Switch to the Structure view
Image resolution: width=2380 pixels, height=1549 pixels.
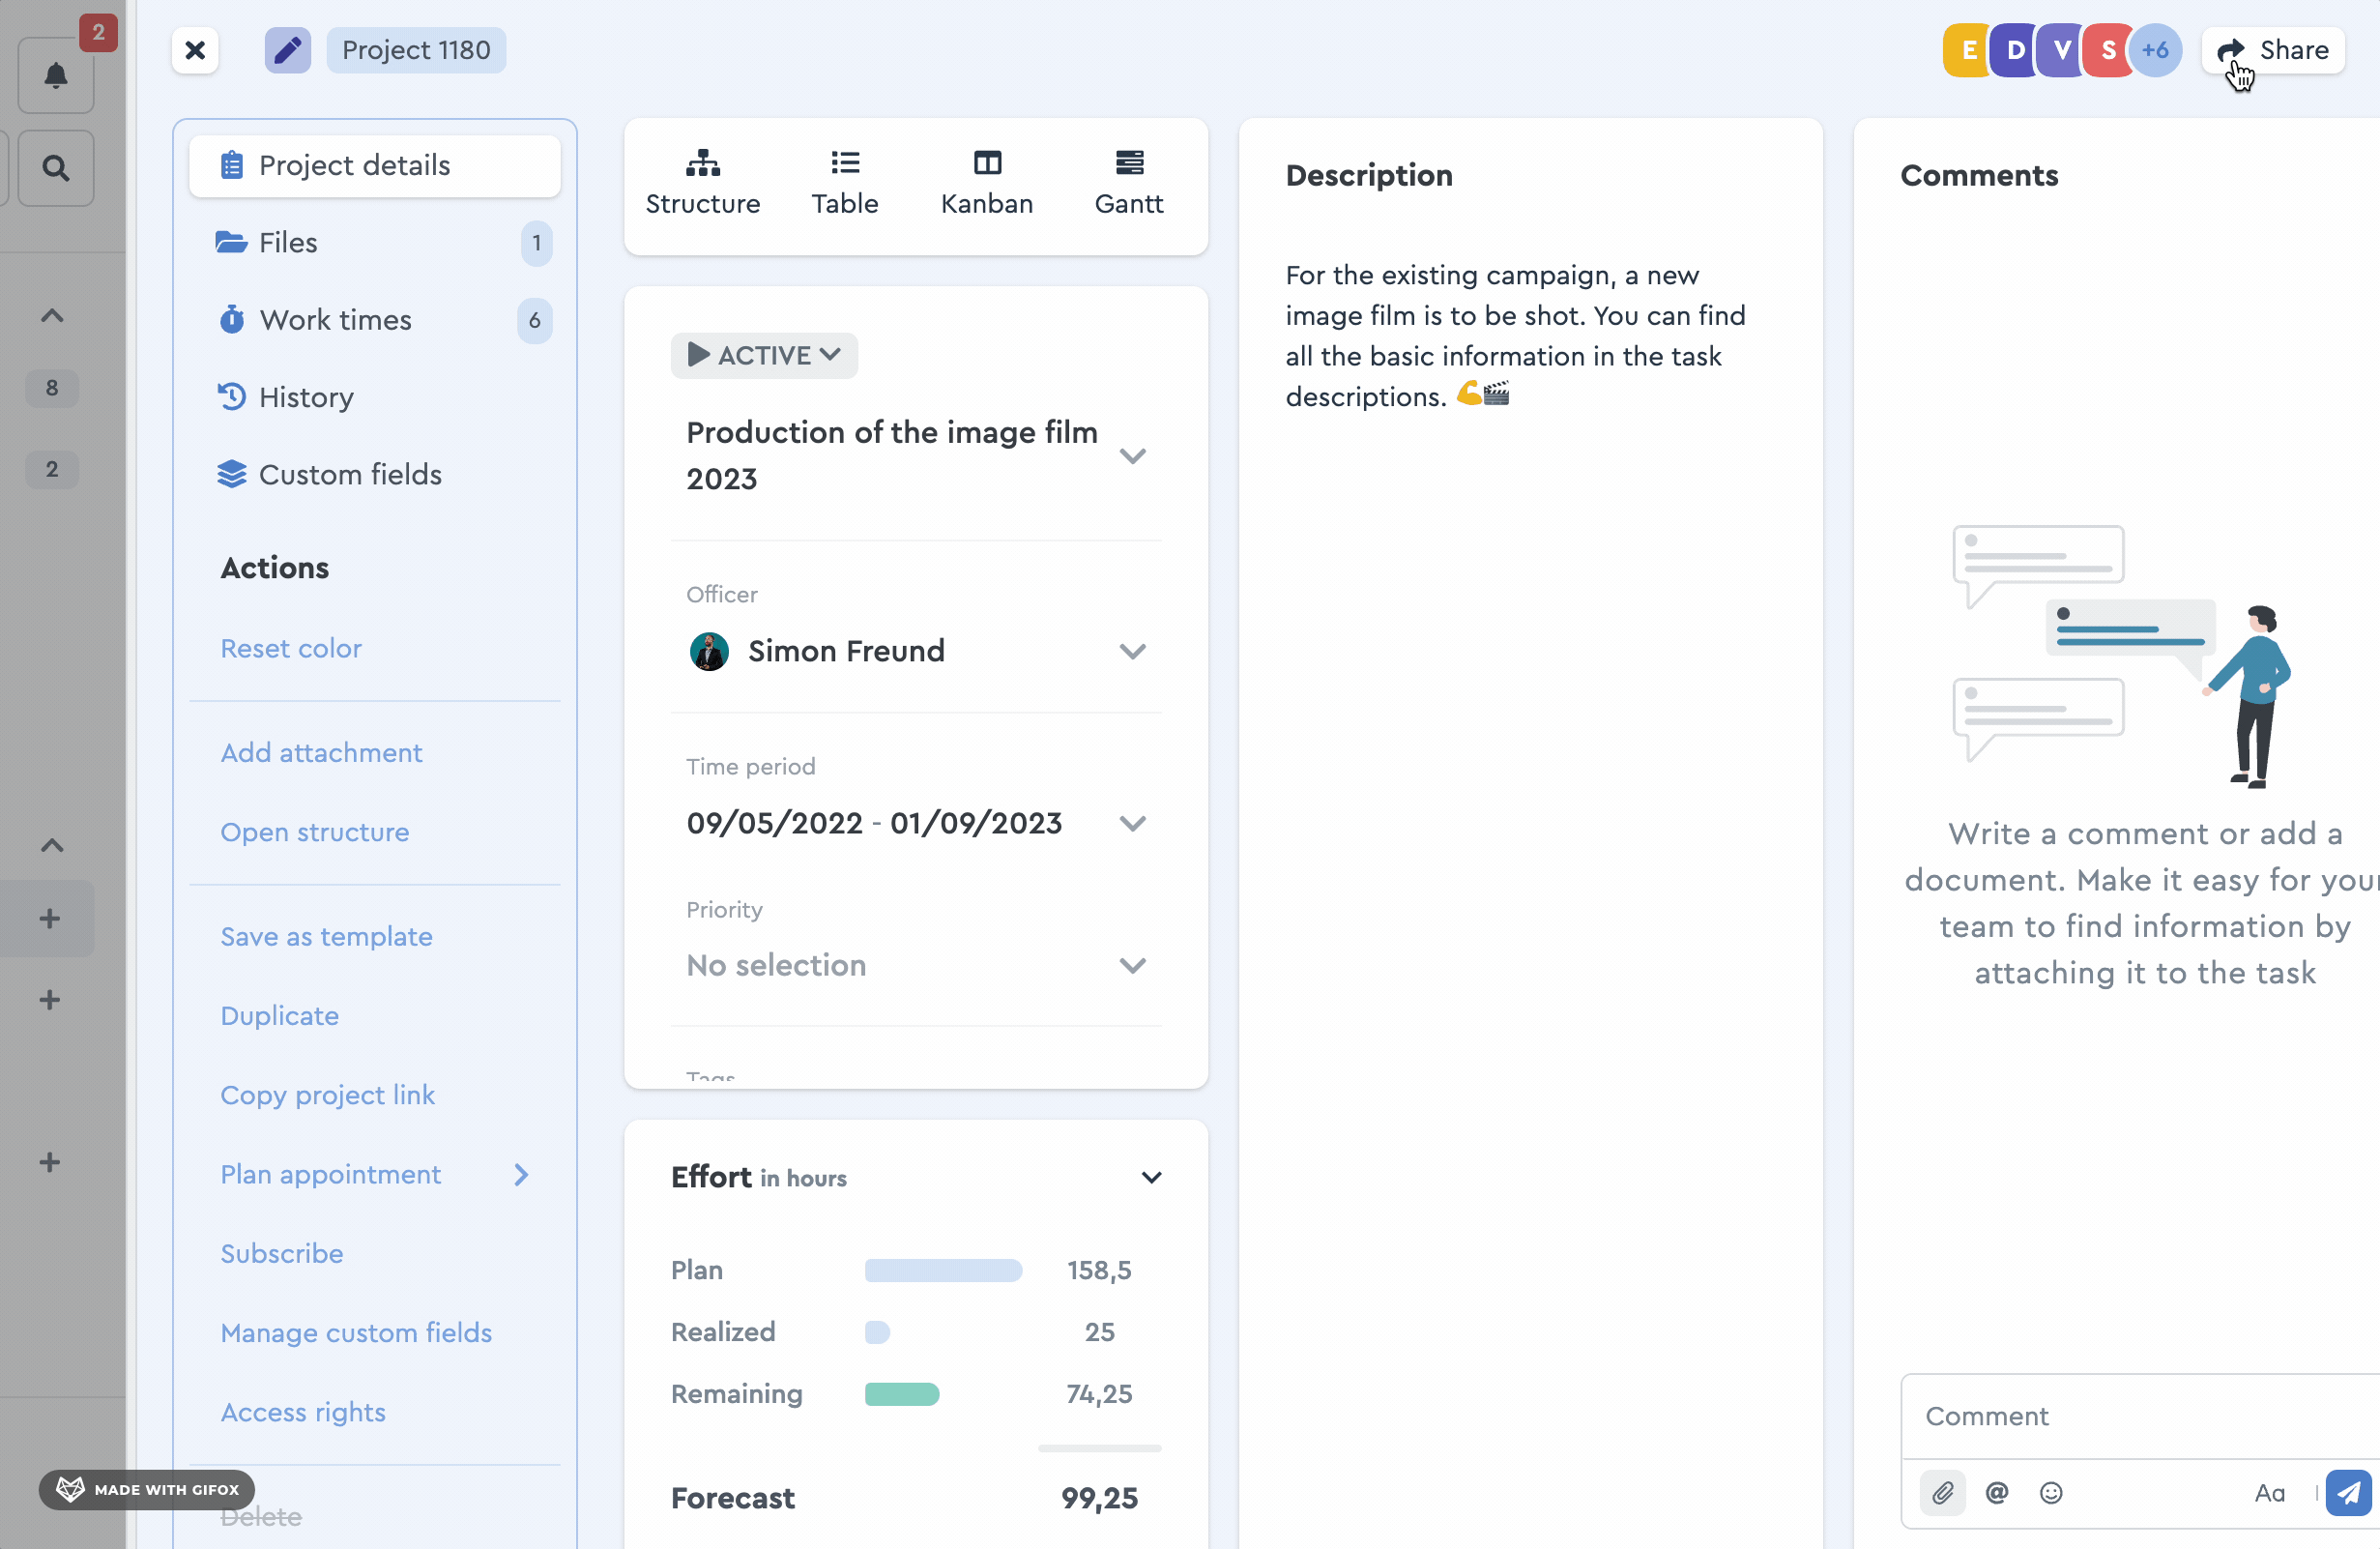[x=703, y=183]
